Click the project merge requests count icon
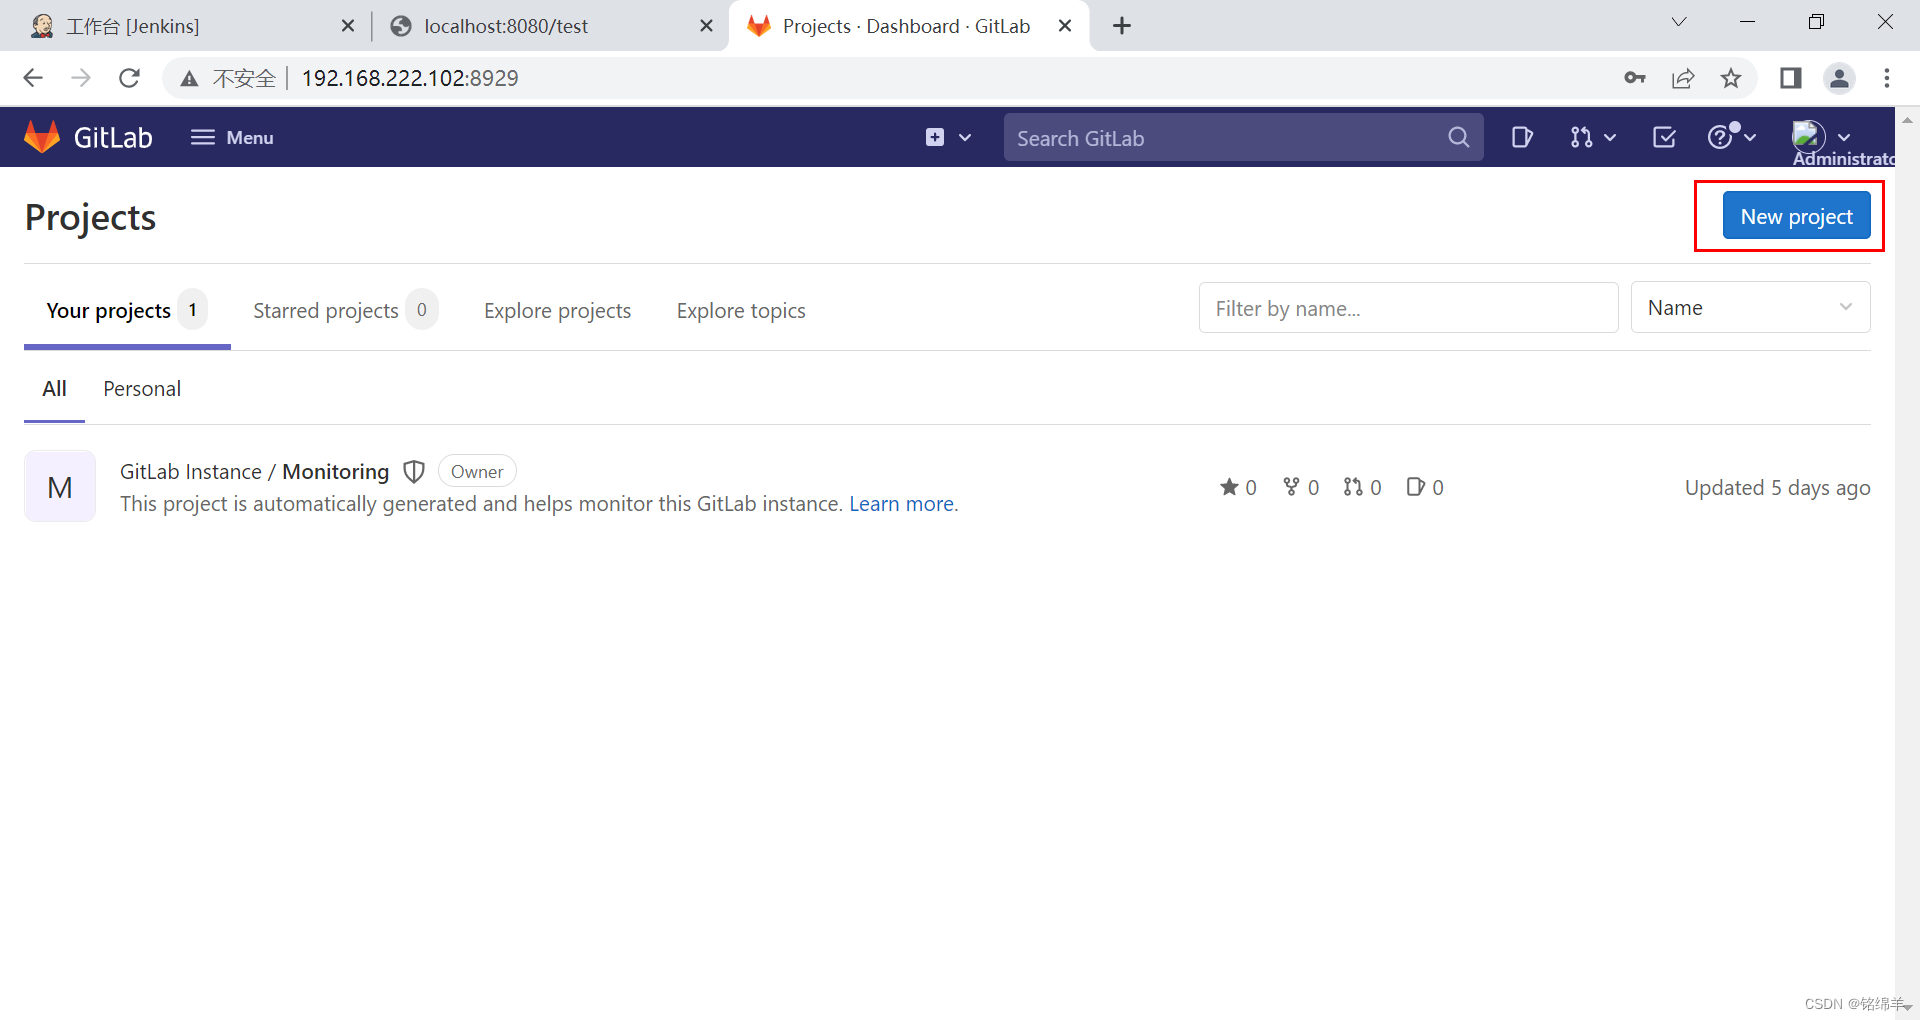The image size is (1920, 1020). tap(1353, 487)
